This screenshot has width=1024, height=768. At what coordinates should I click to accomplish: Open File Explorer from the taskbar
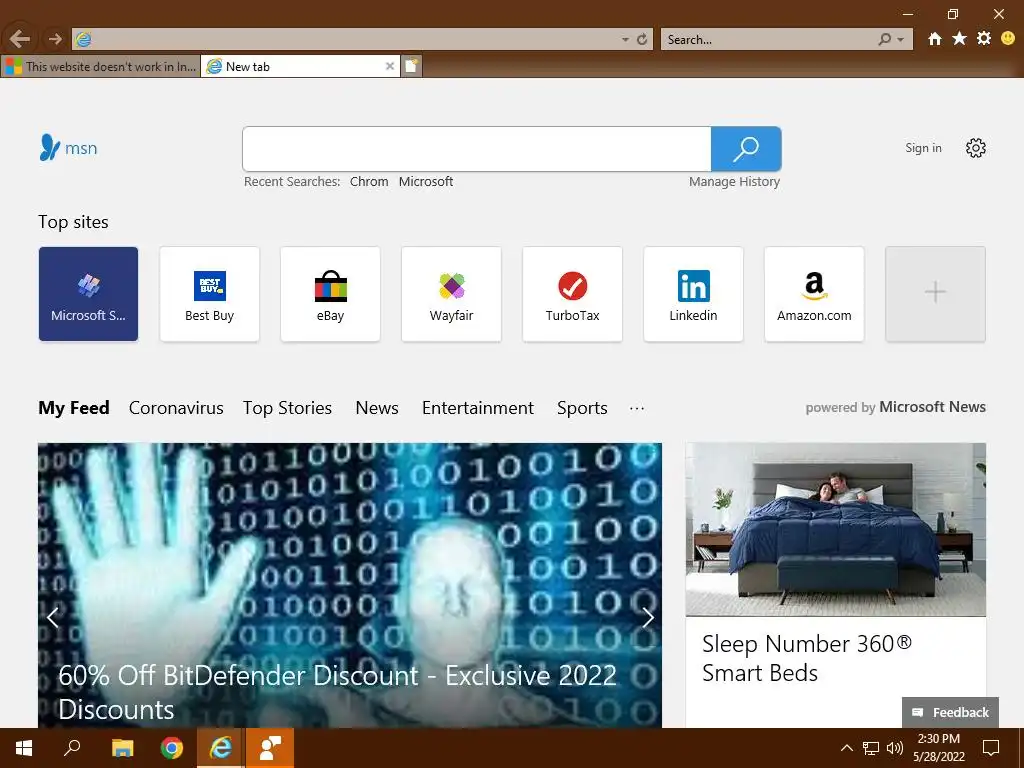click(122, 748)
